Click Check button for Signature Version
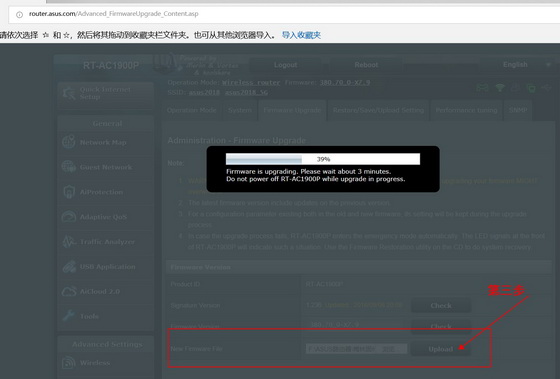Viewport: 560px width, 379px height. 441,305
